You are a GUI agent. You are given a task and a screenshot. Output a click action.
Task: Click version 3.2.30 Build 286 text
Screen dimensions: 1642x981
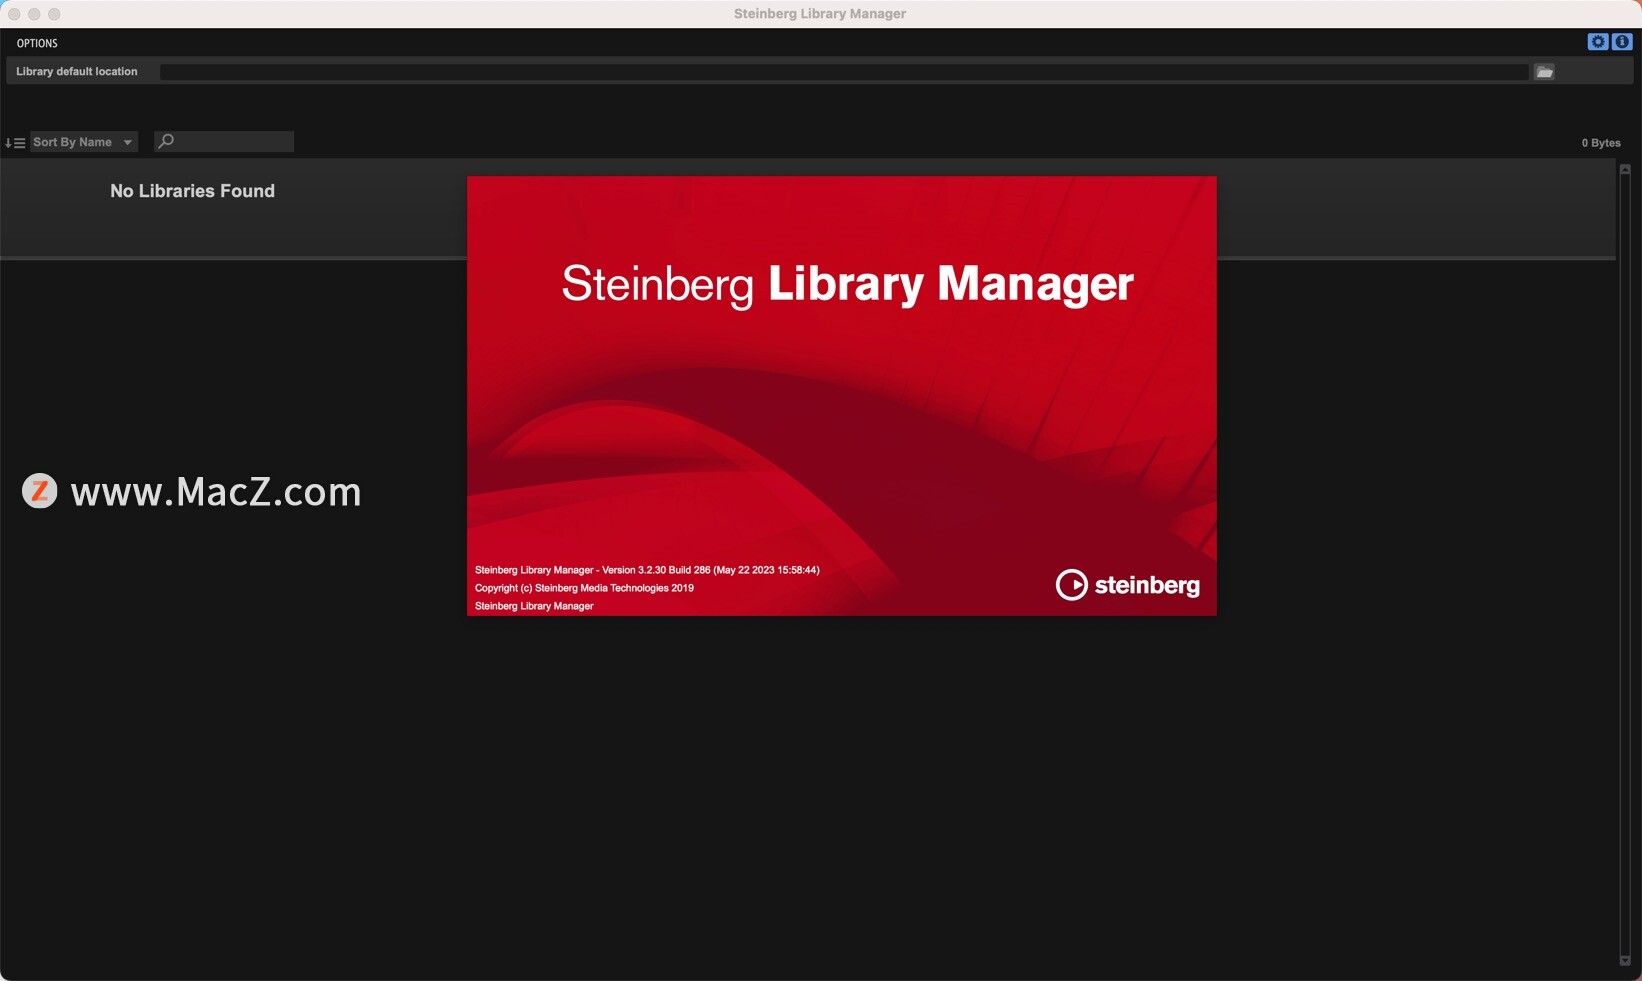pos(647,570)
